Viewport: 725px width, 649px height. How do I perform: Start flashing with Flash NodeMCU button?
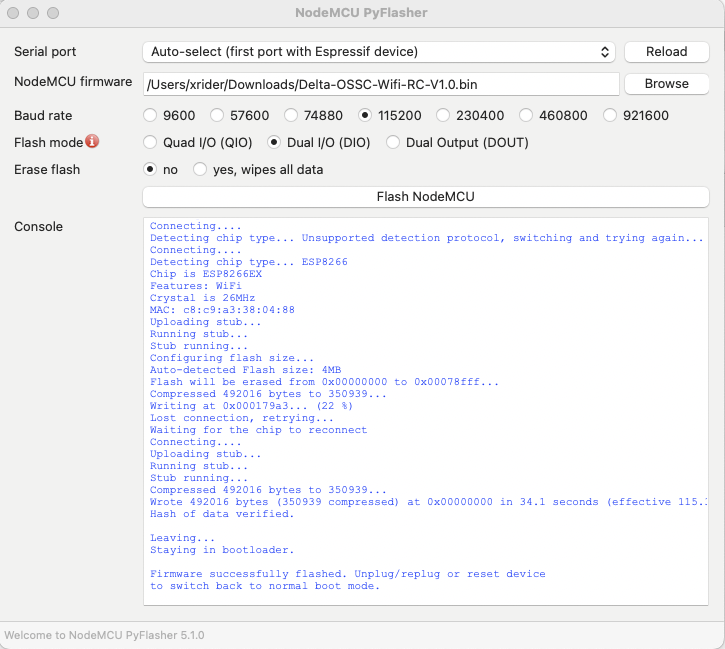(425, 197)
